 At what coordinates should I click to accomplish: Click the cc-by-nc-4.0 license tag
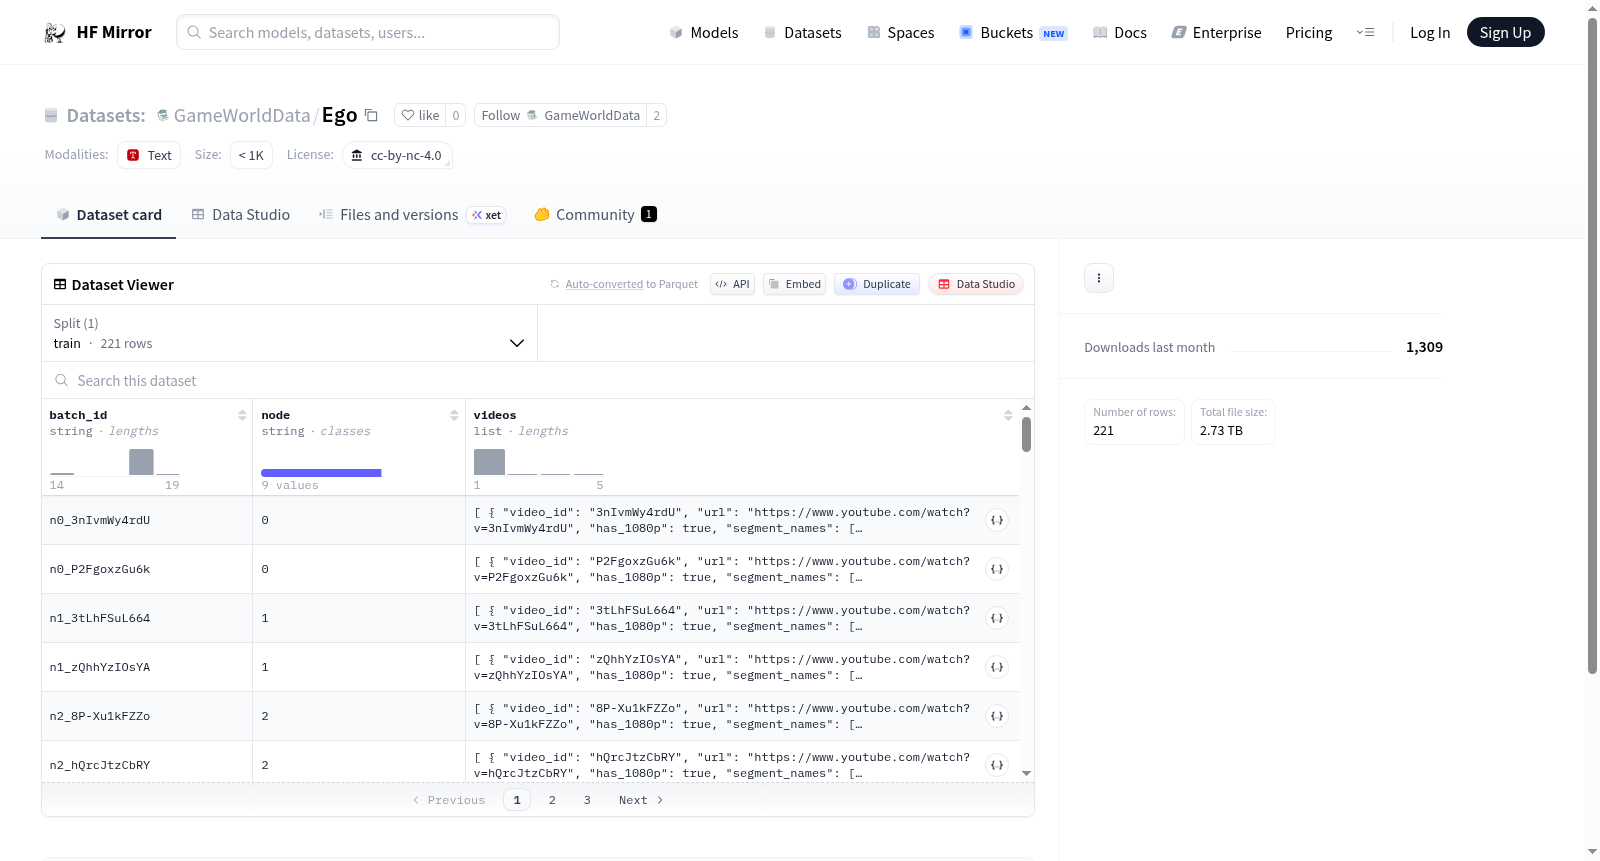tap(397, 155)
